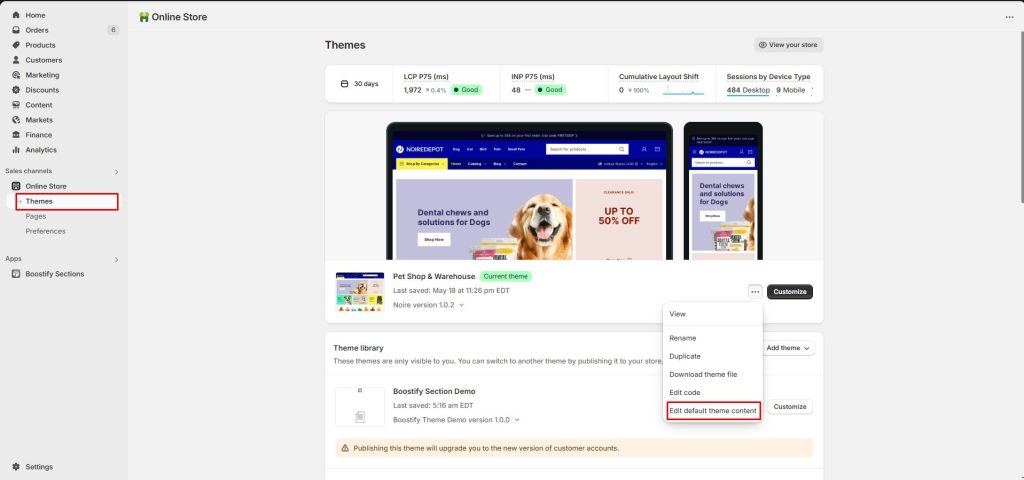Click the Boostify Section Demo thumbnail placeholder

tap(360, 407)
